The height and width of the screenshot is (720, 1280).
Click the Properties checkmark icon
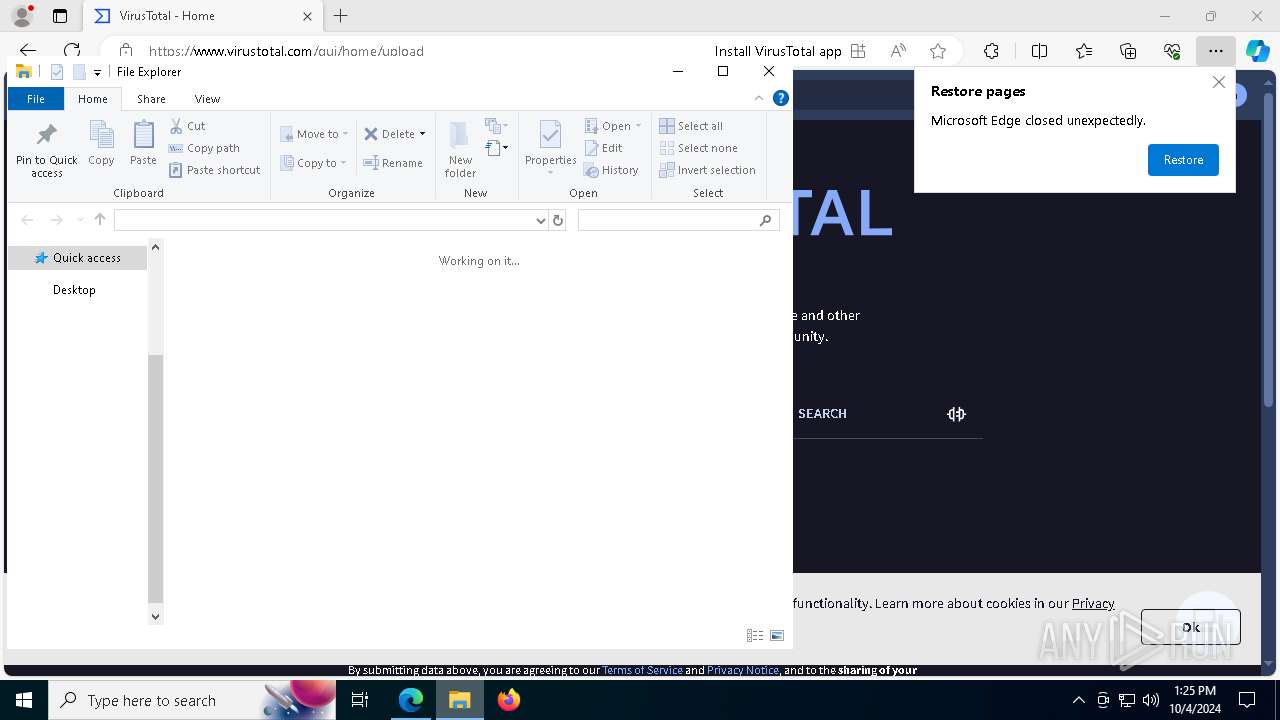pos(550,135)
